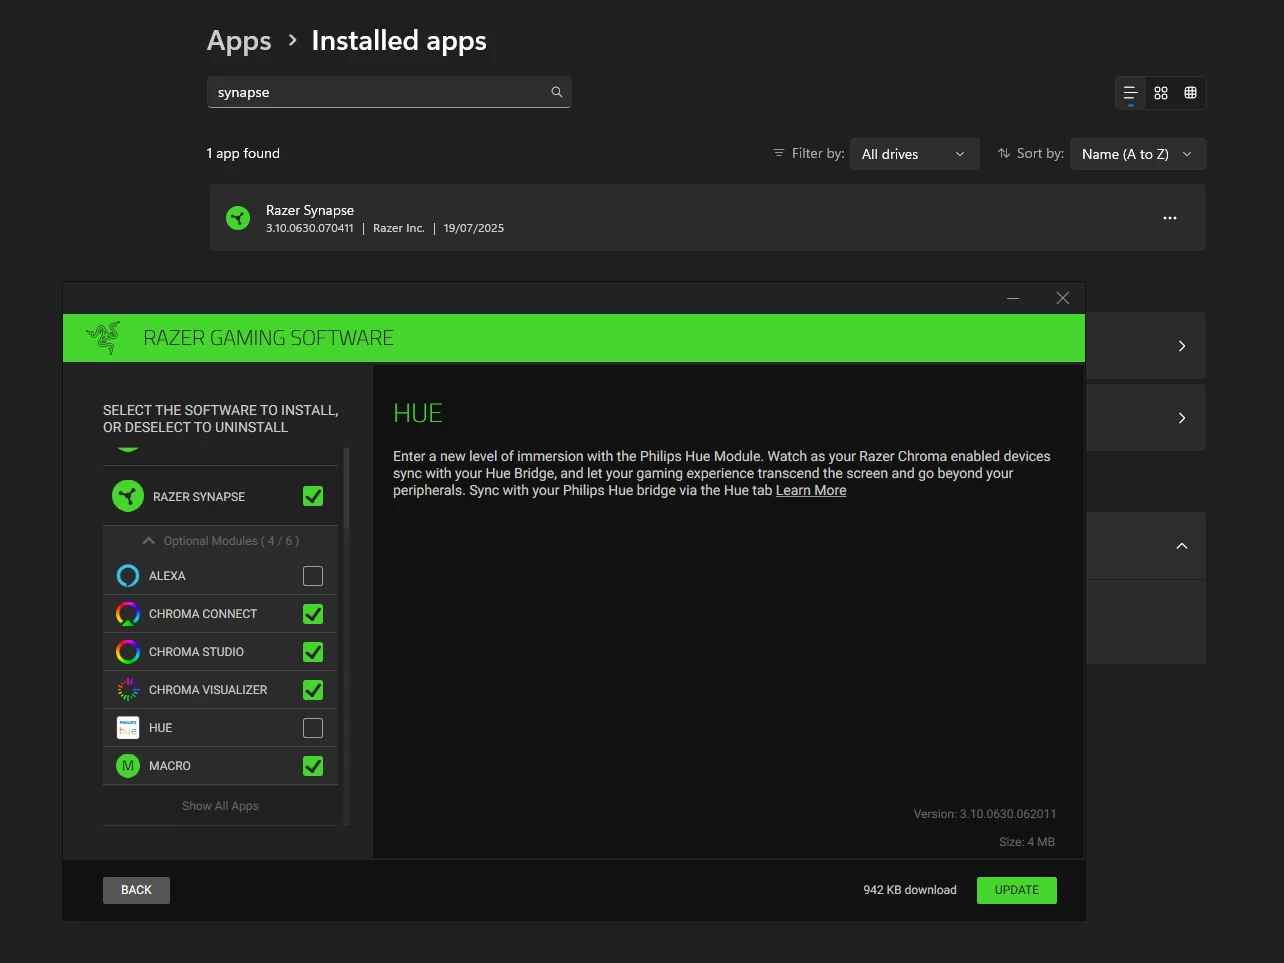Open the three-dot menu for Razer Synapse
Screen dimensions: 1284x963
point(1170,218)
